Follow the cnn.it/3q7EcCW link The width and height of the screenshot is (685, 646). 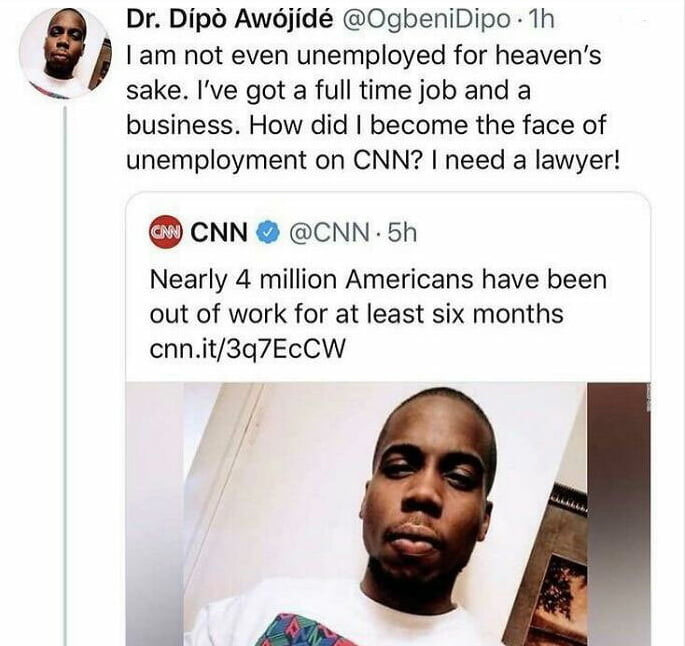pyautogui.click(x=247, y=349)
